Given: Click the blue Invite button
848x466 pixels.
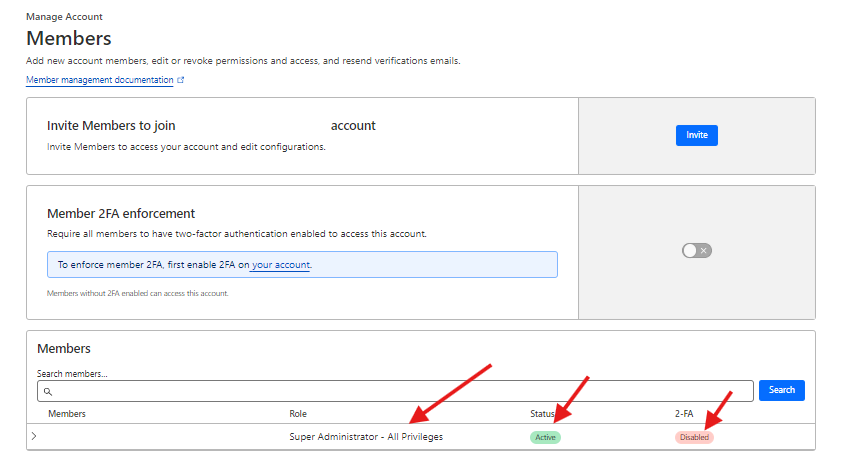Looking at the screenshot, I should pos(697,135).
